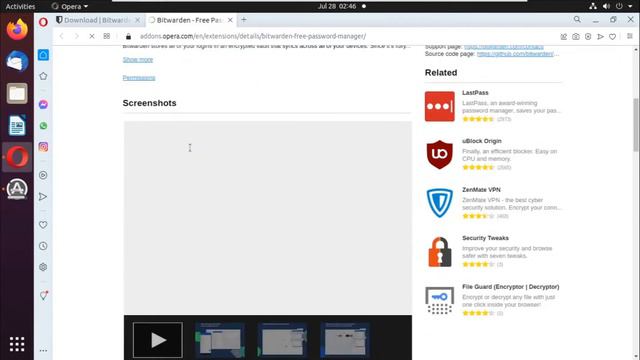640x360 pixels.
Task: Open the LastPass related extension
Action: coord(475,93)
